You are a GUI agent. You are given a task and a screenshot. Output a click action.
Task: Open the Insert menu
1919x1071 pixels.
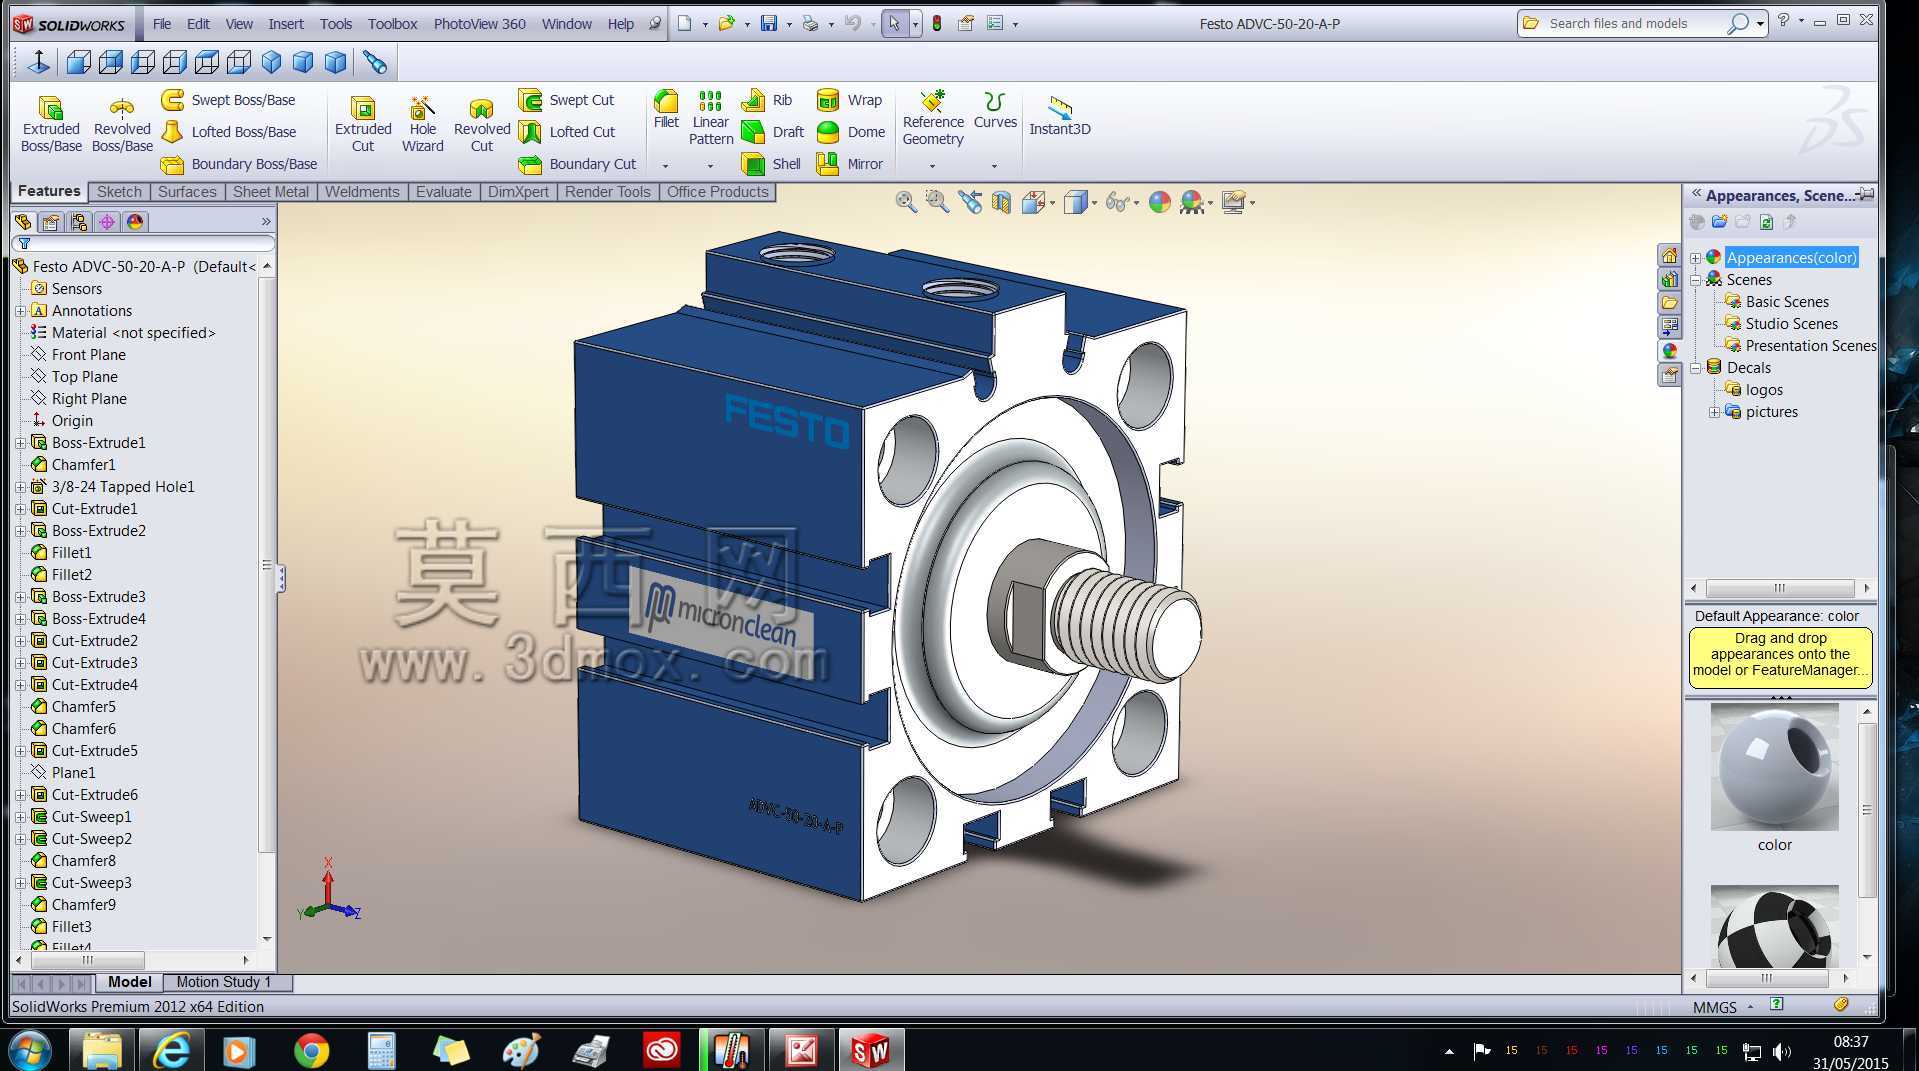[286, 24]
